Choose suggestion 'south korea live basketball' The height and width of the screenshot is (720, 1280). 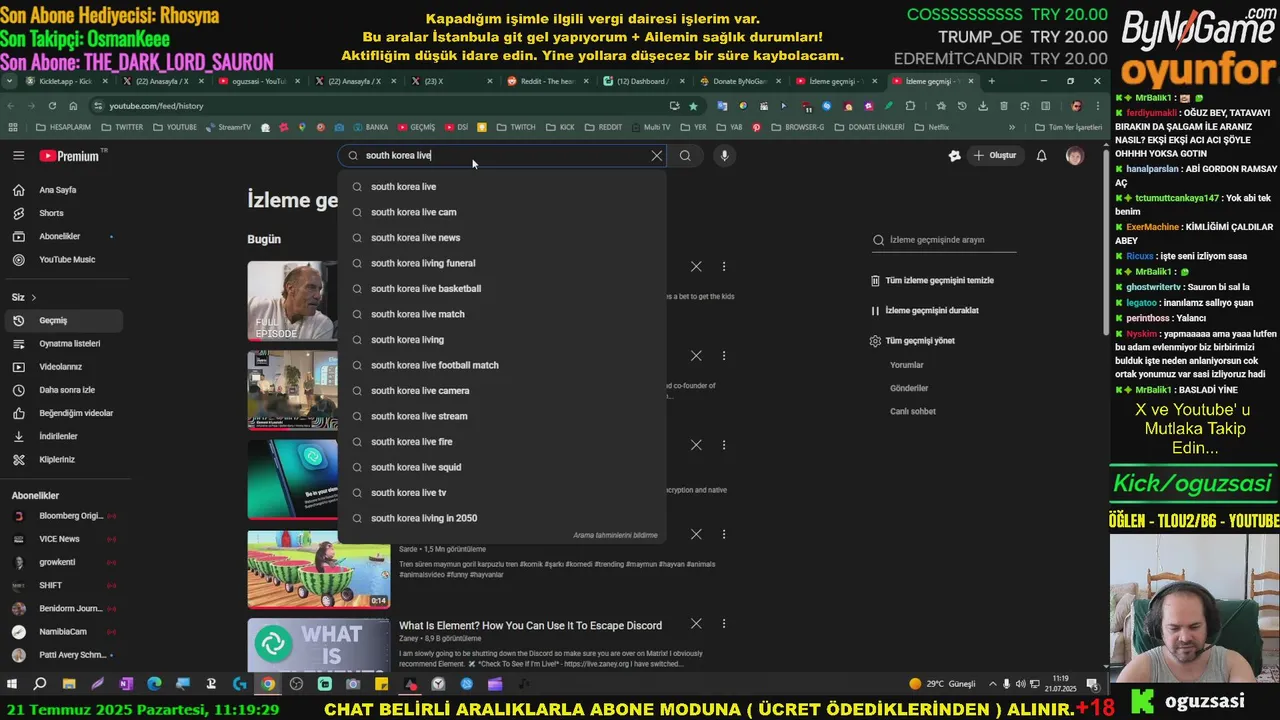[502, 288]
